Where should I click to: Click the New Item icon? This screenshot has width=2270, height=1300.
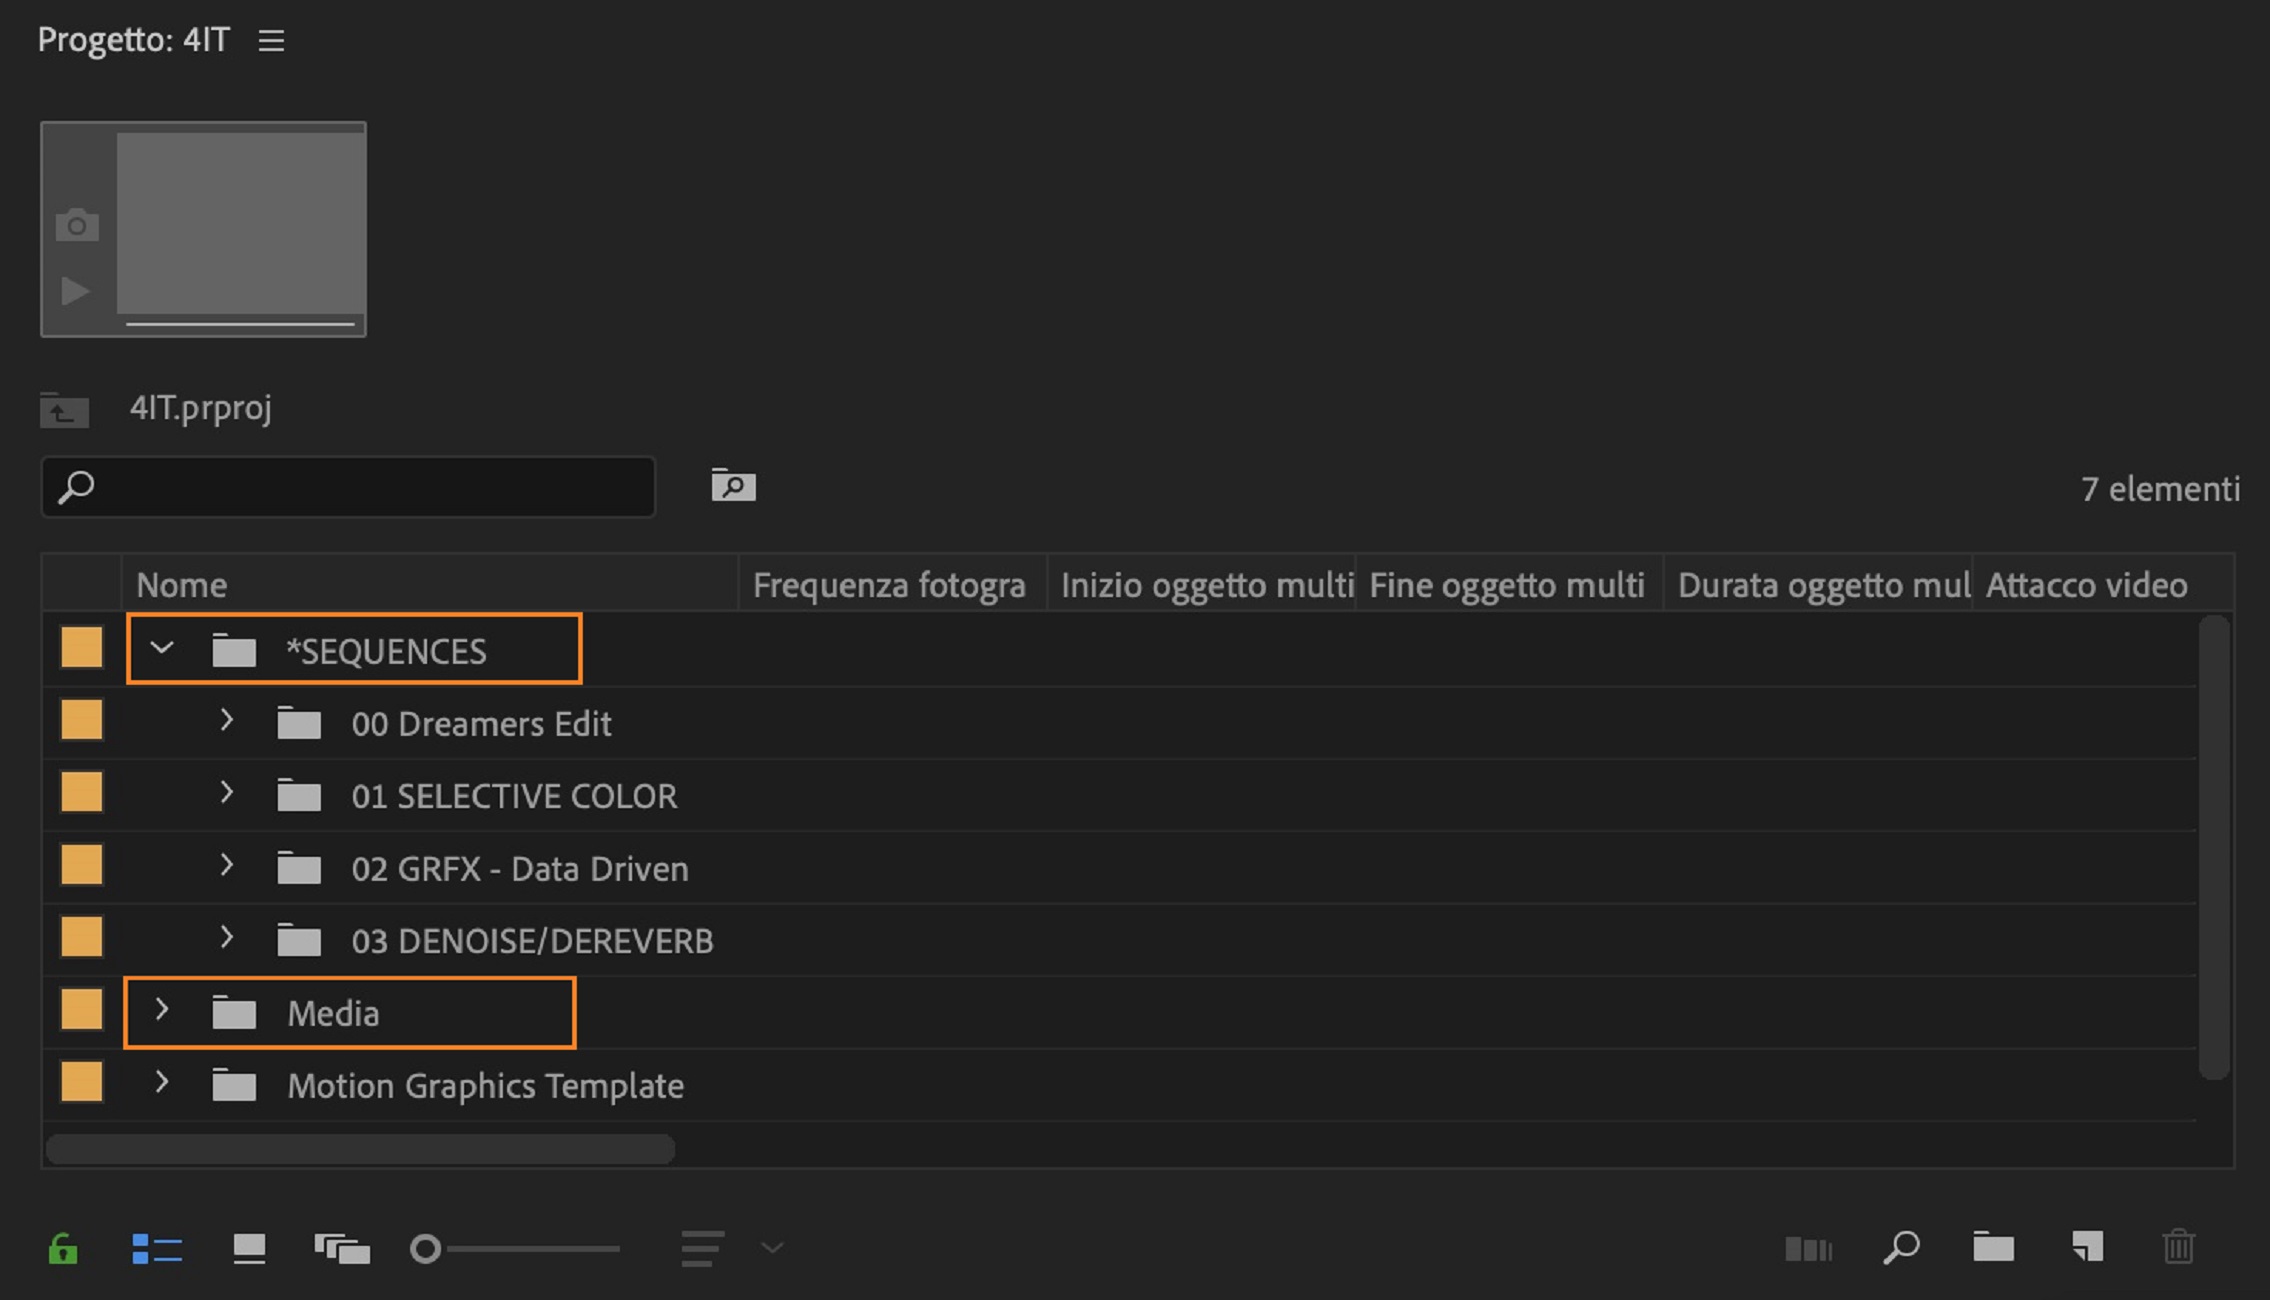(x=2087, y=1247)
